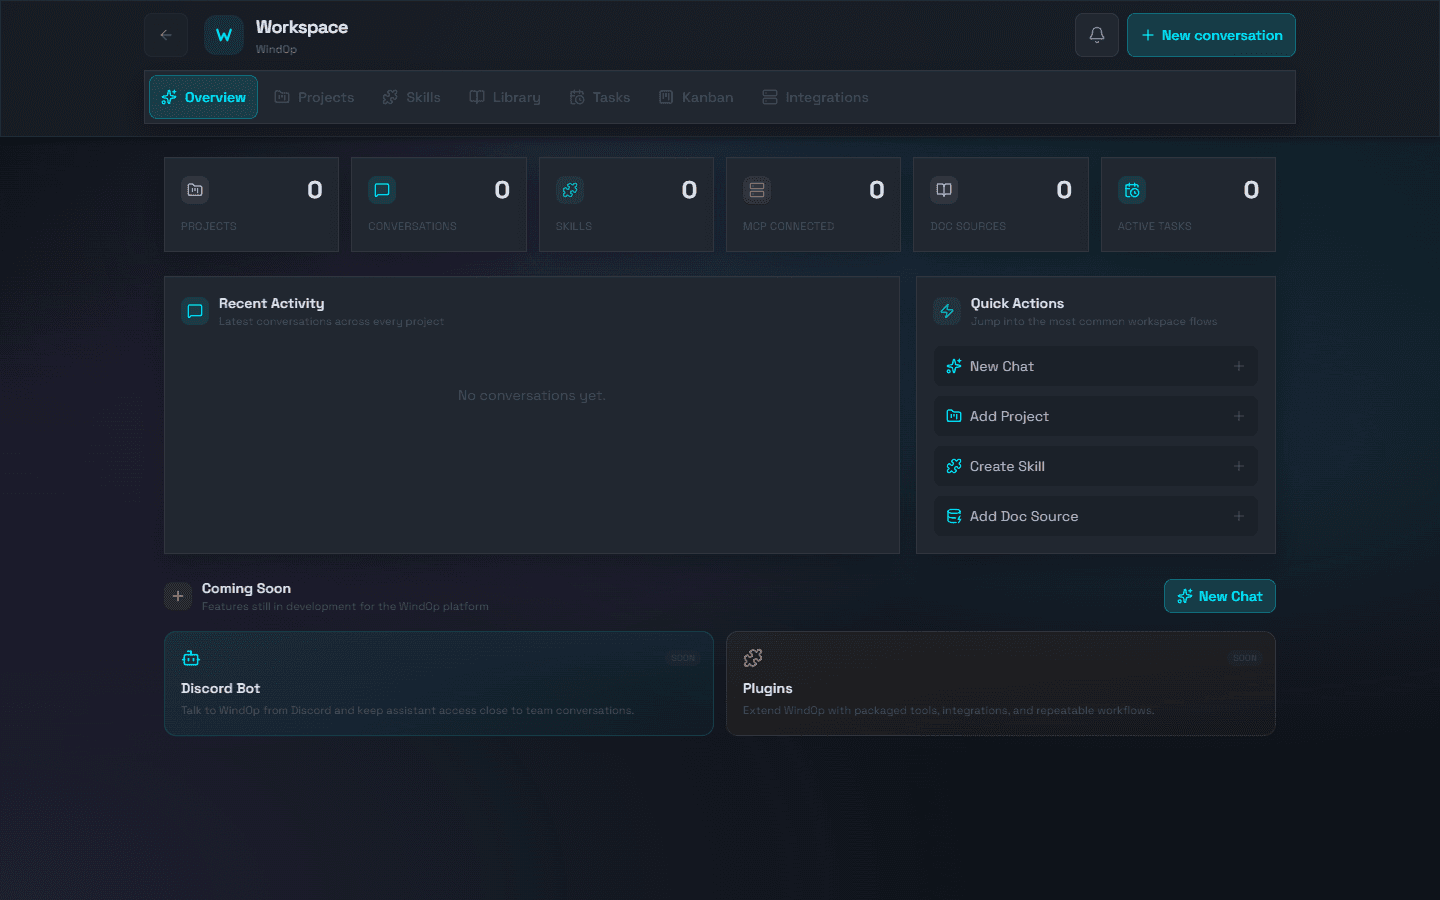Click the MCP Connected stat icon
The height and width of the screenshot is (900, 1440).
[757, 190]
